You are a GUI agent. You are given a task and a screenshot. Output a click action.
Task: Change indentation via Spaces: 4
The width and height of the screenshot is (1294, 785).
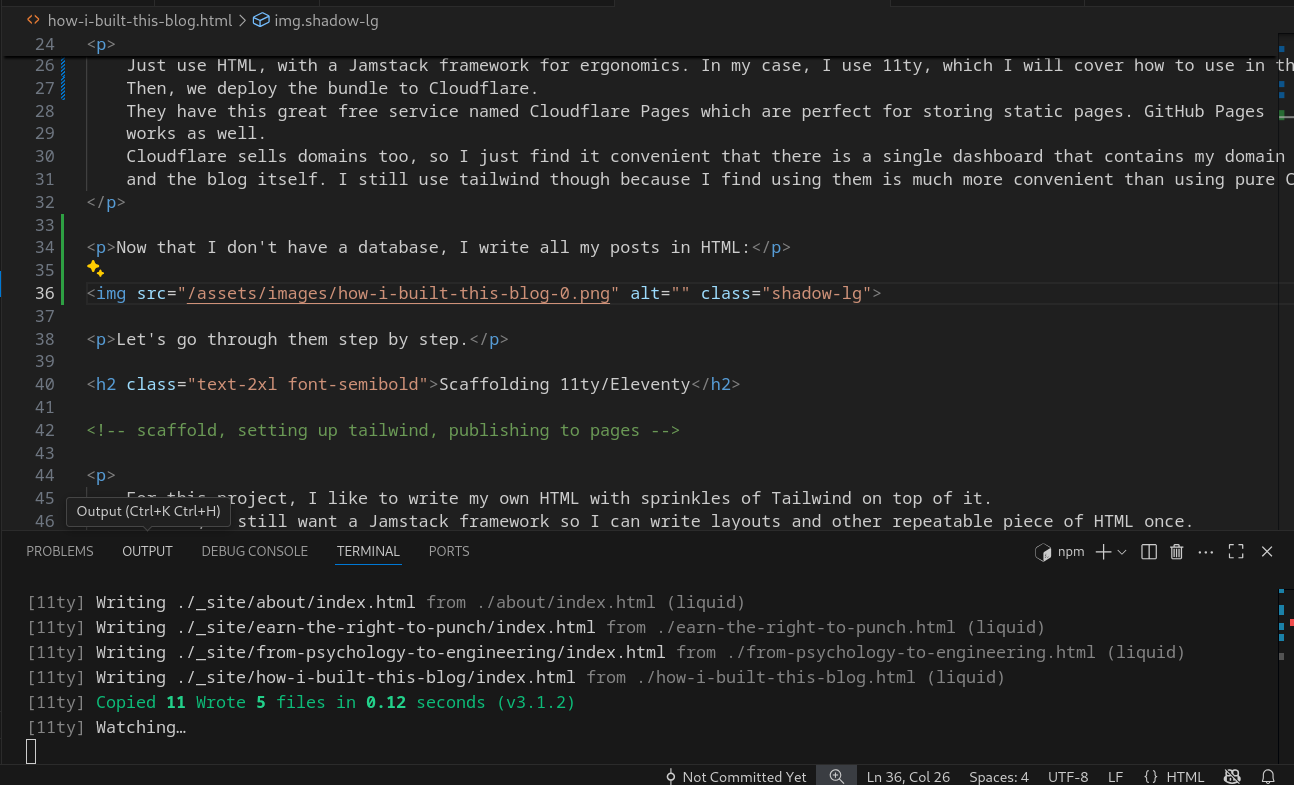click(998, 776)
